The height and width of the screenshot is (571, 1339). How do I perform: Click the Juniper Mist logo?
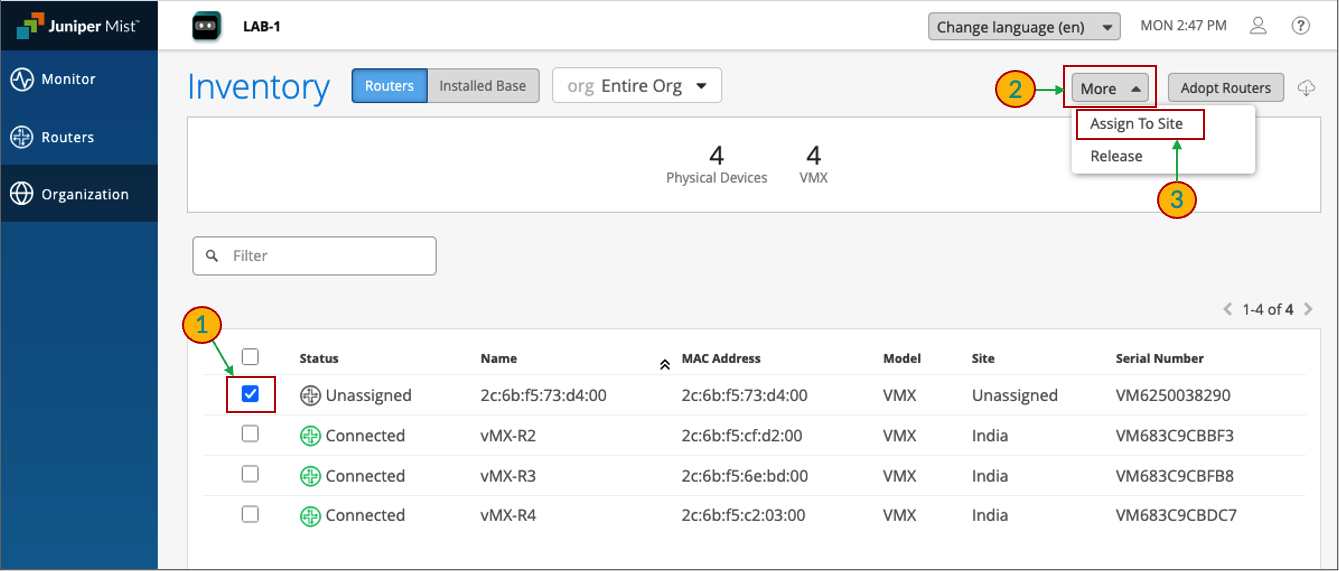pos(78,27)
